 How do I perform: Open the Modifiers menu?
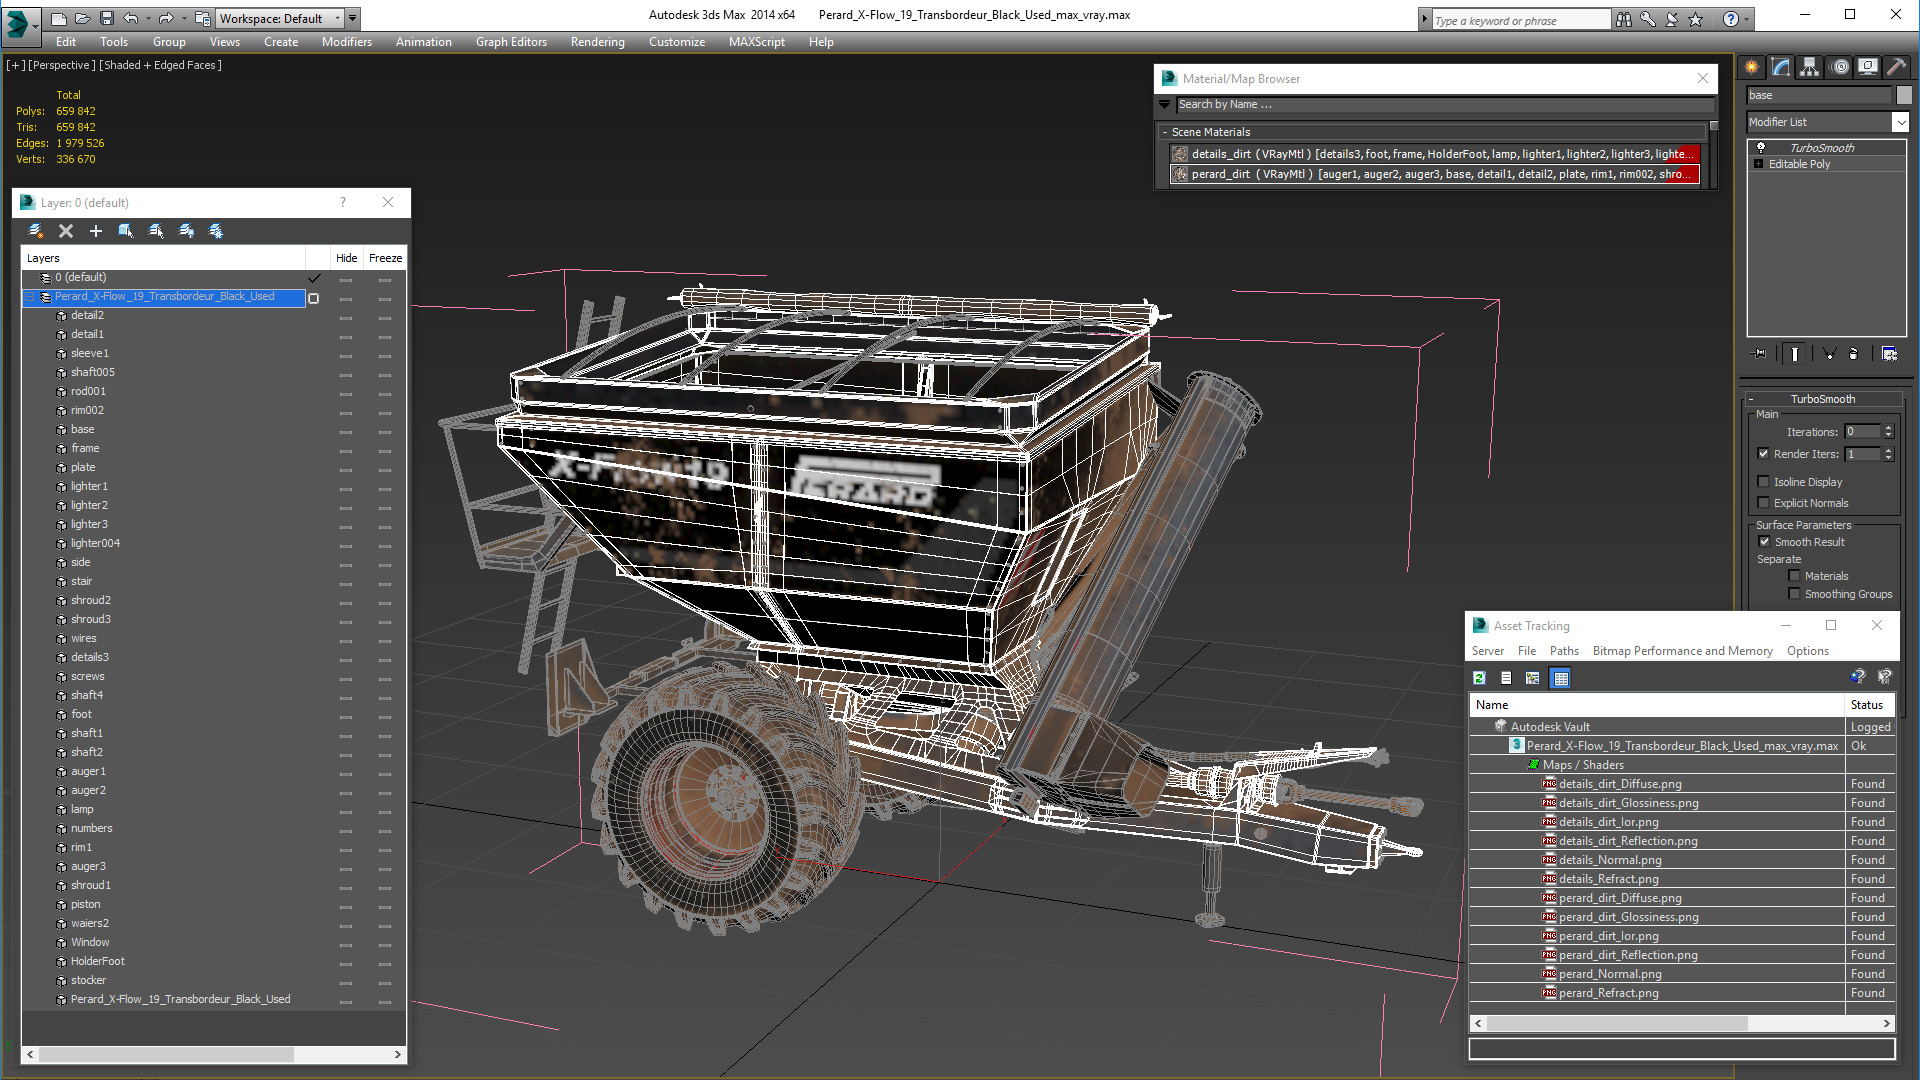[346, 42]
